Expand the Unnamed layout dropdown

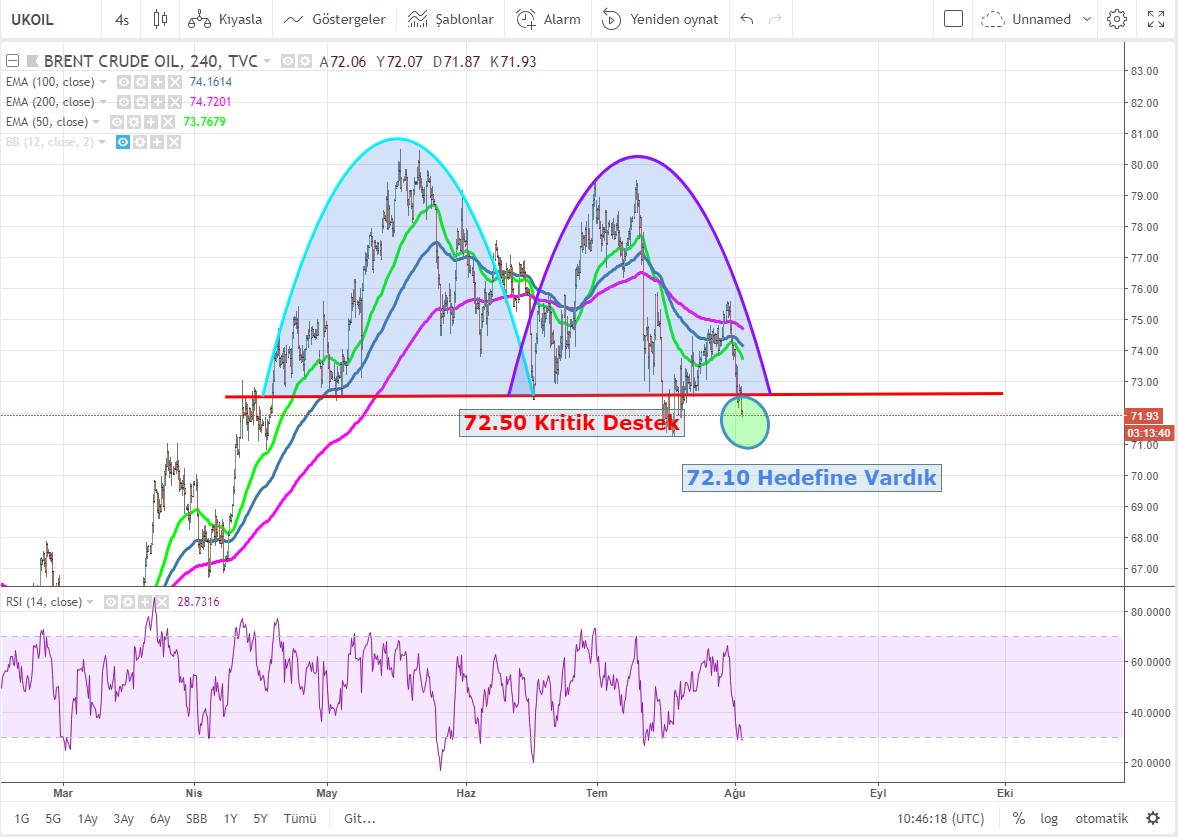click(x=1026, y=19)
